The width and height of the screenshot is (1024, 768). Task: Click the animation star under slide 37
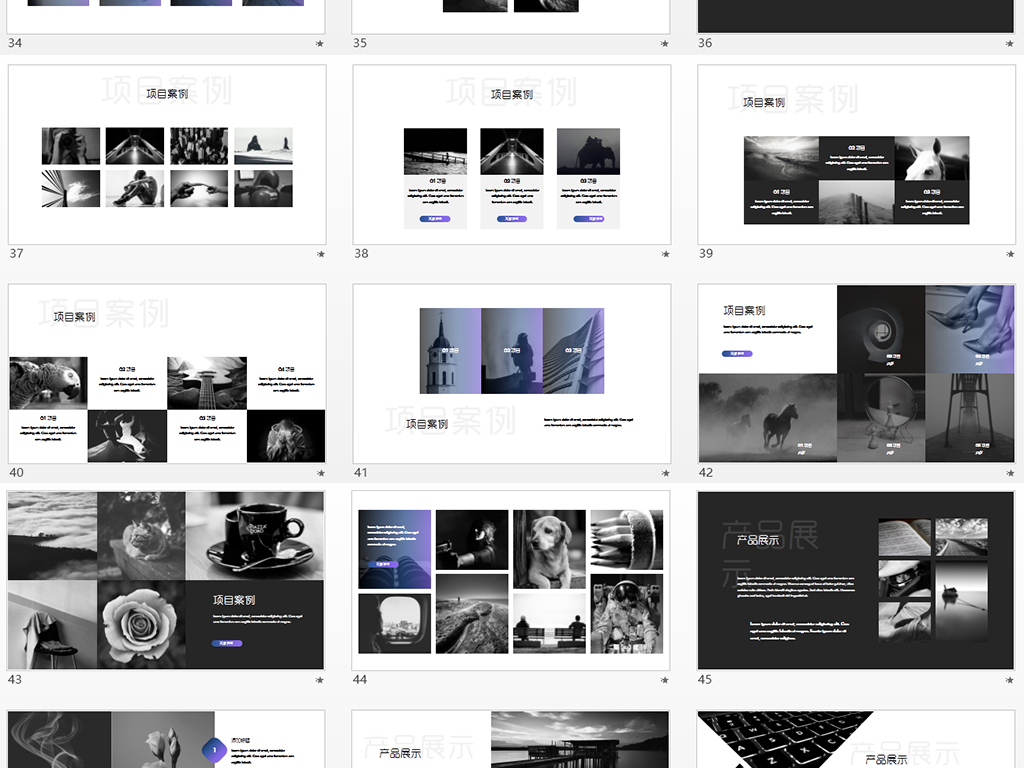click(x=320, y=255)
